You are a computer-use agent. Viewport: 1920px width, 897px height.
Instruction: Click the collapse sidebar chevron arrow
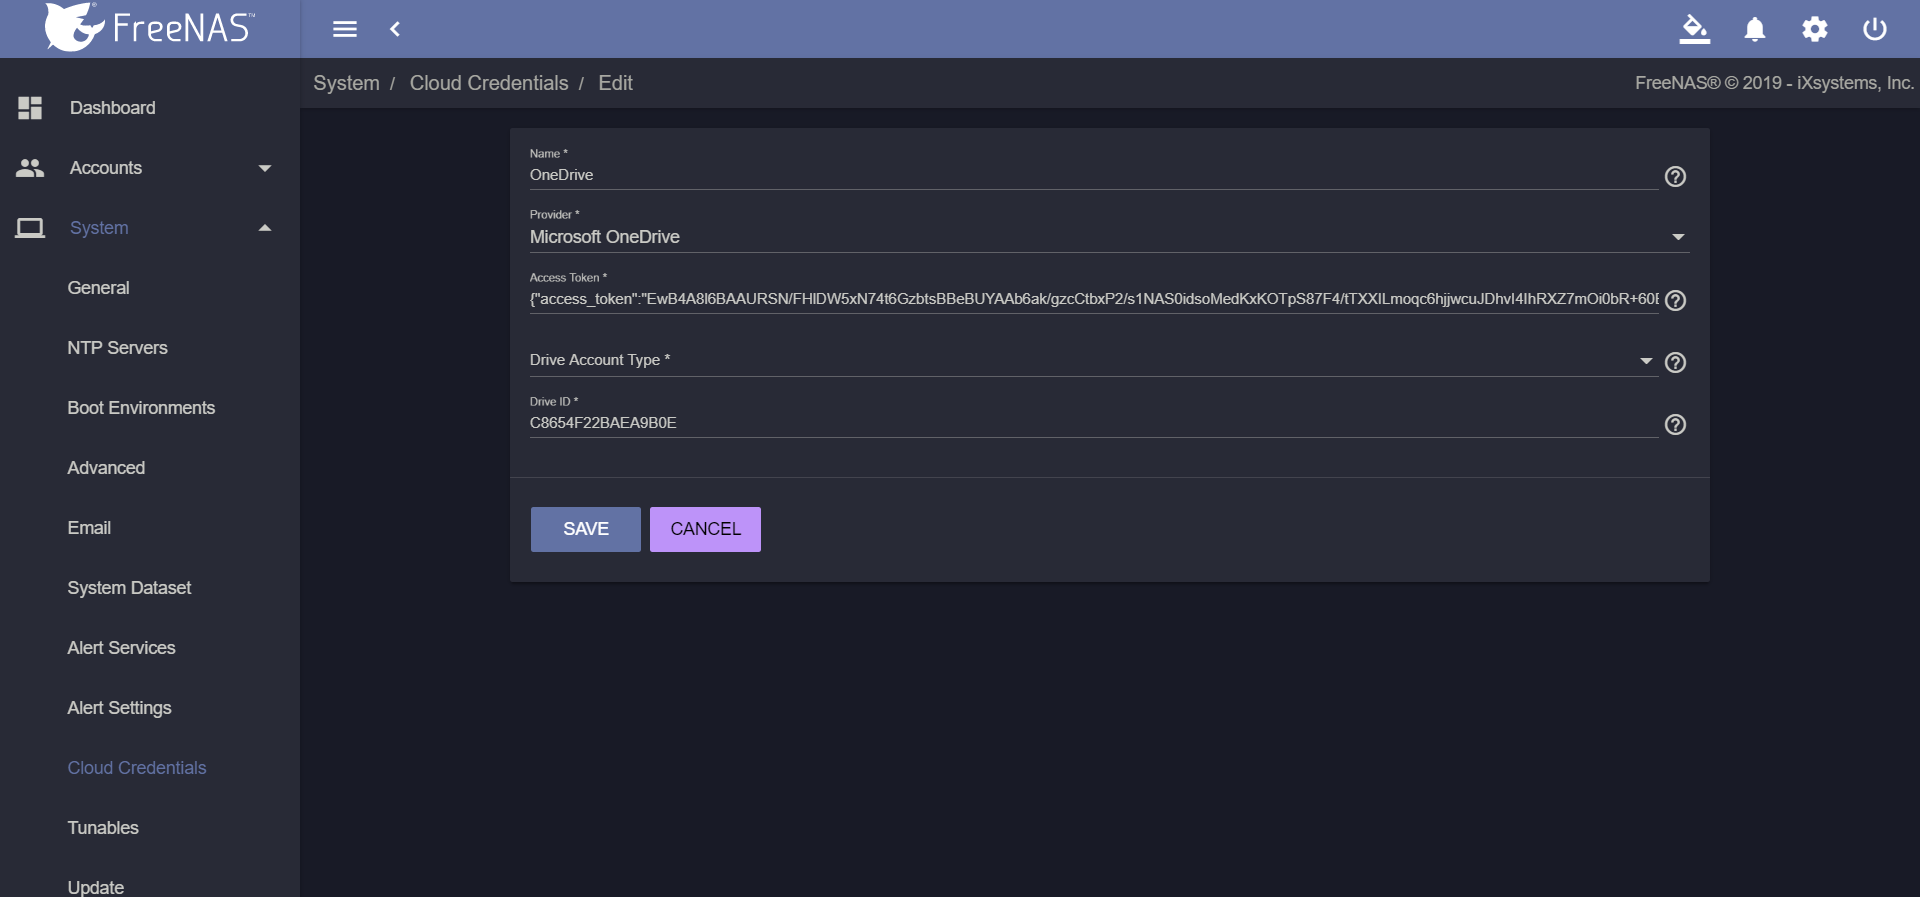tap(395, 29)
